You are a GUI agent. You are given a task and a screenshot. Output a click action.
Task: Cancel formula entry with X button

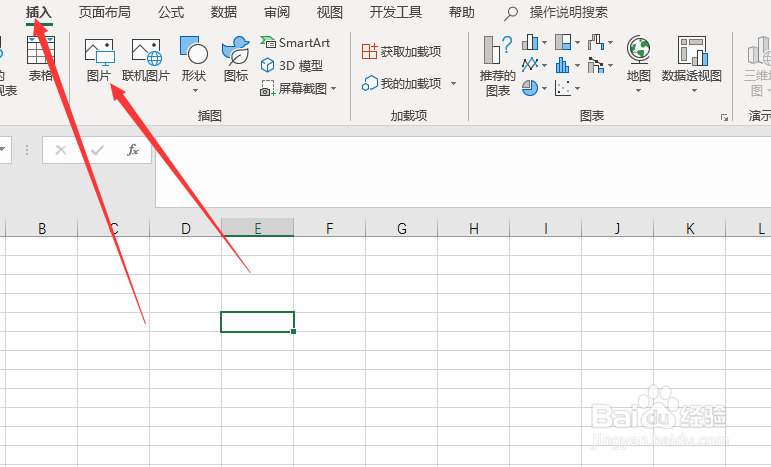[x=61, y=150]
